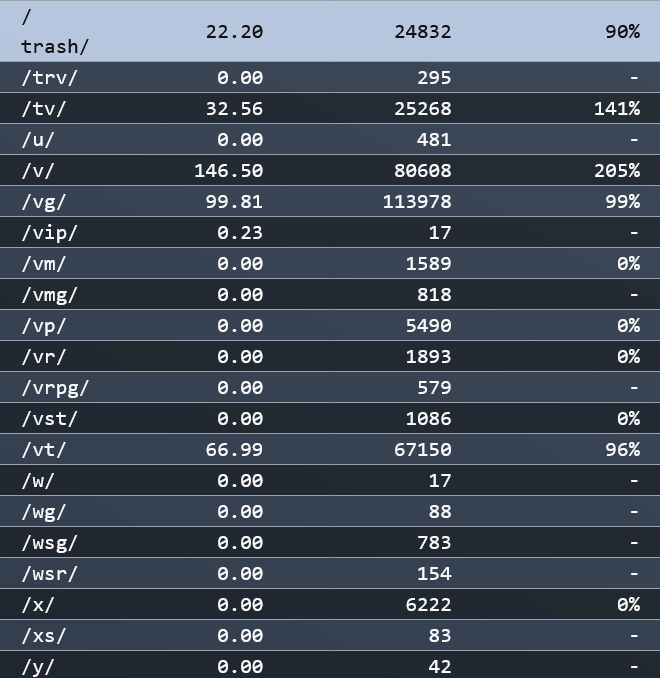Image resolution: width=660 pixels, height=678 pixels.
Task: Select the /vrpg/ board entry
Action: pyautogui.click(x=330, y=387)
